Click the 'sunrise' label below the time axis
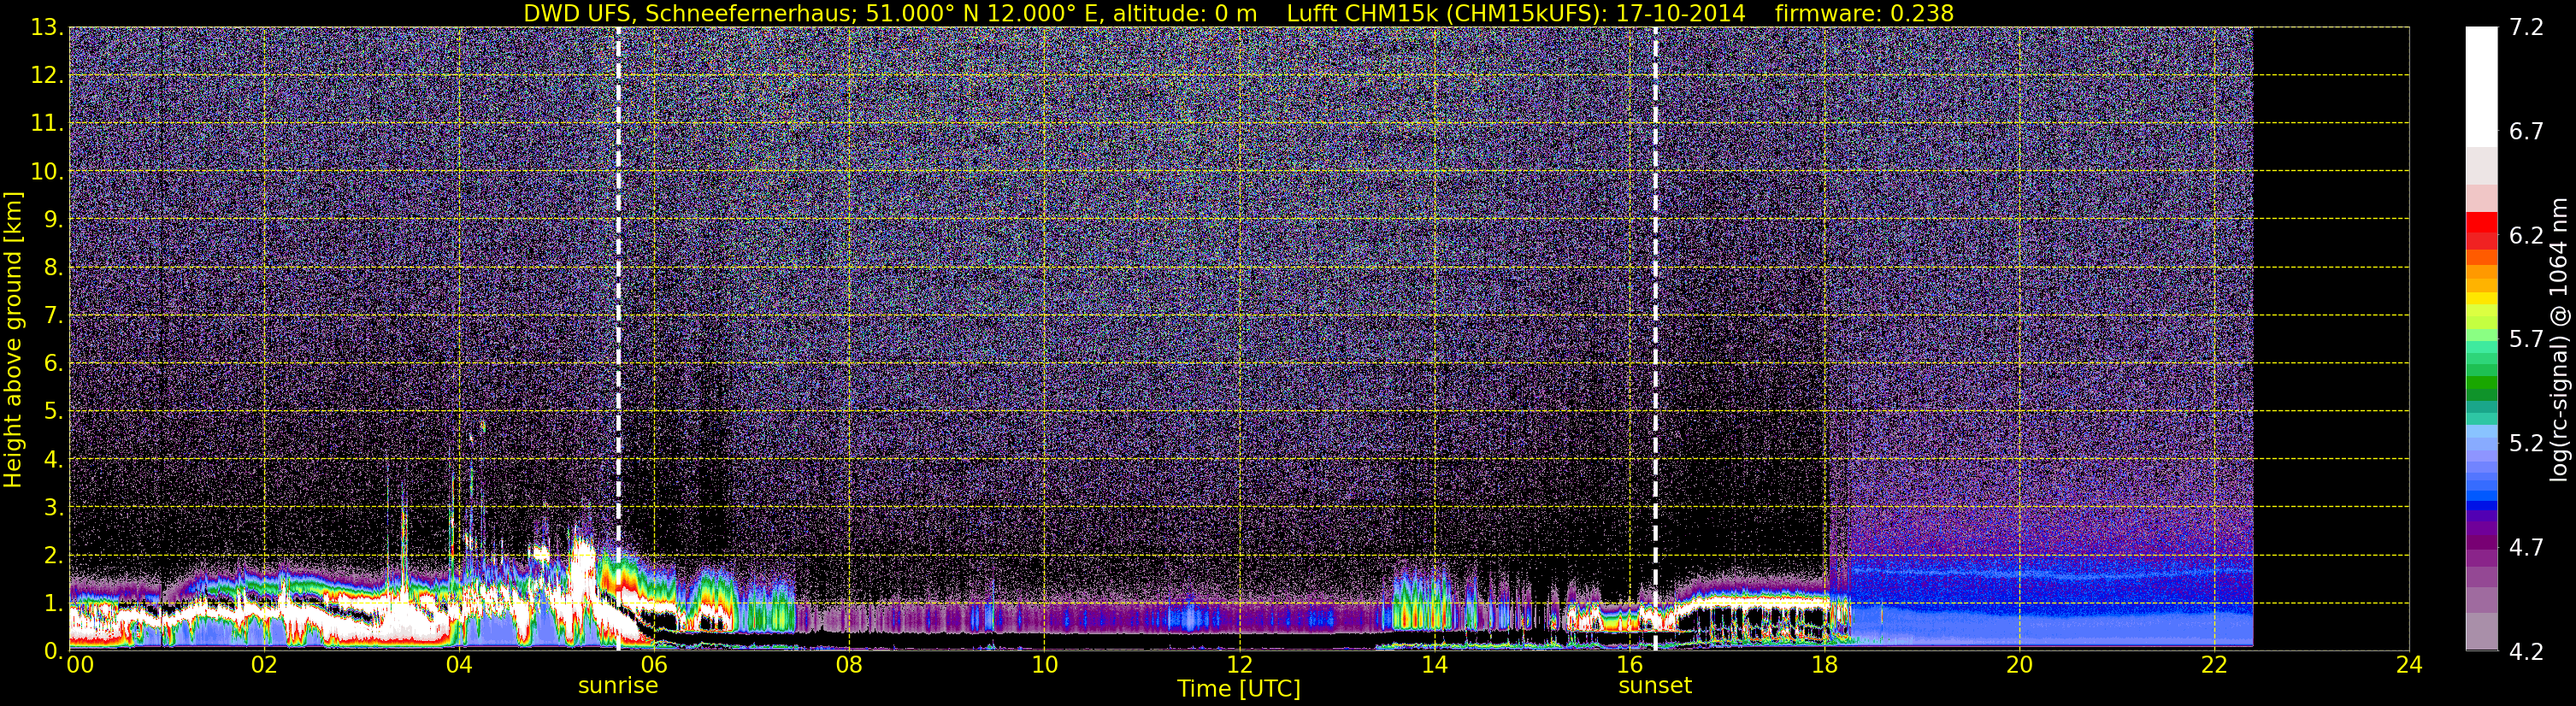Image resolution: width=2576 pixels, height=706 pixels. 618,686
